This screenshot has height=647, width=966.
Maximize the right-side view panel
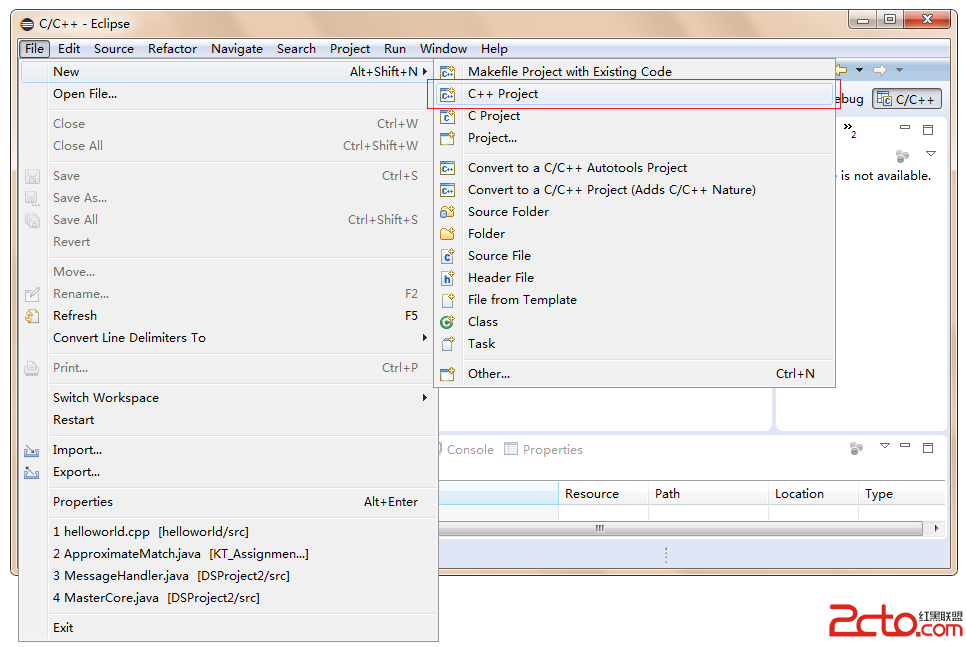tap(928, 129)
